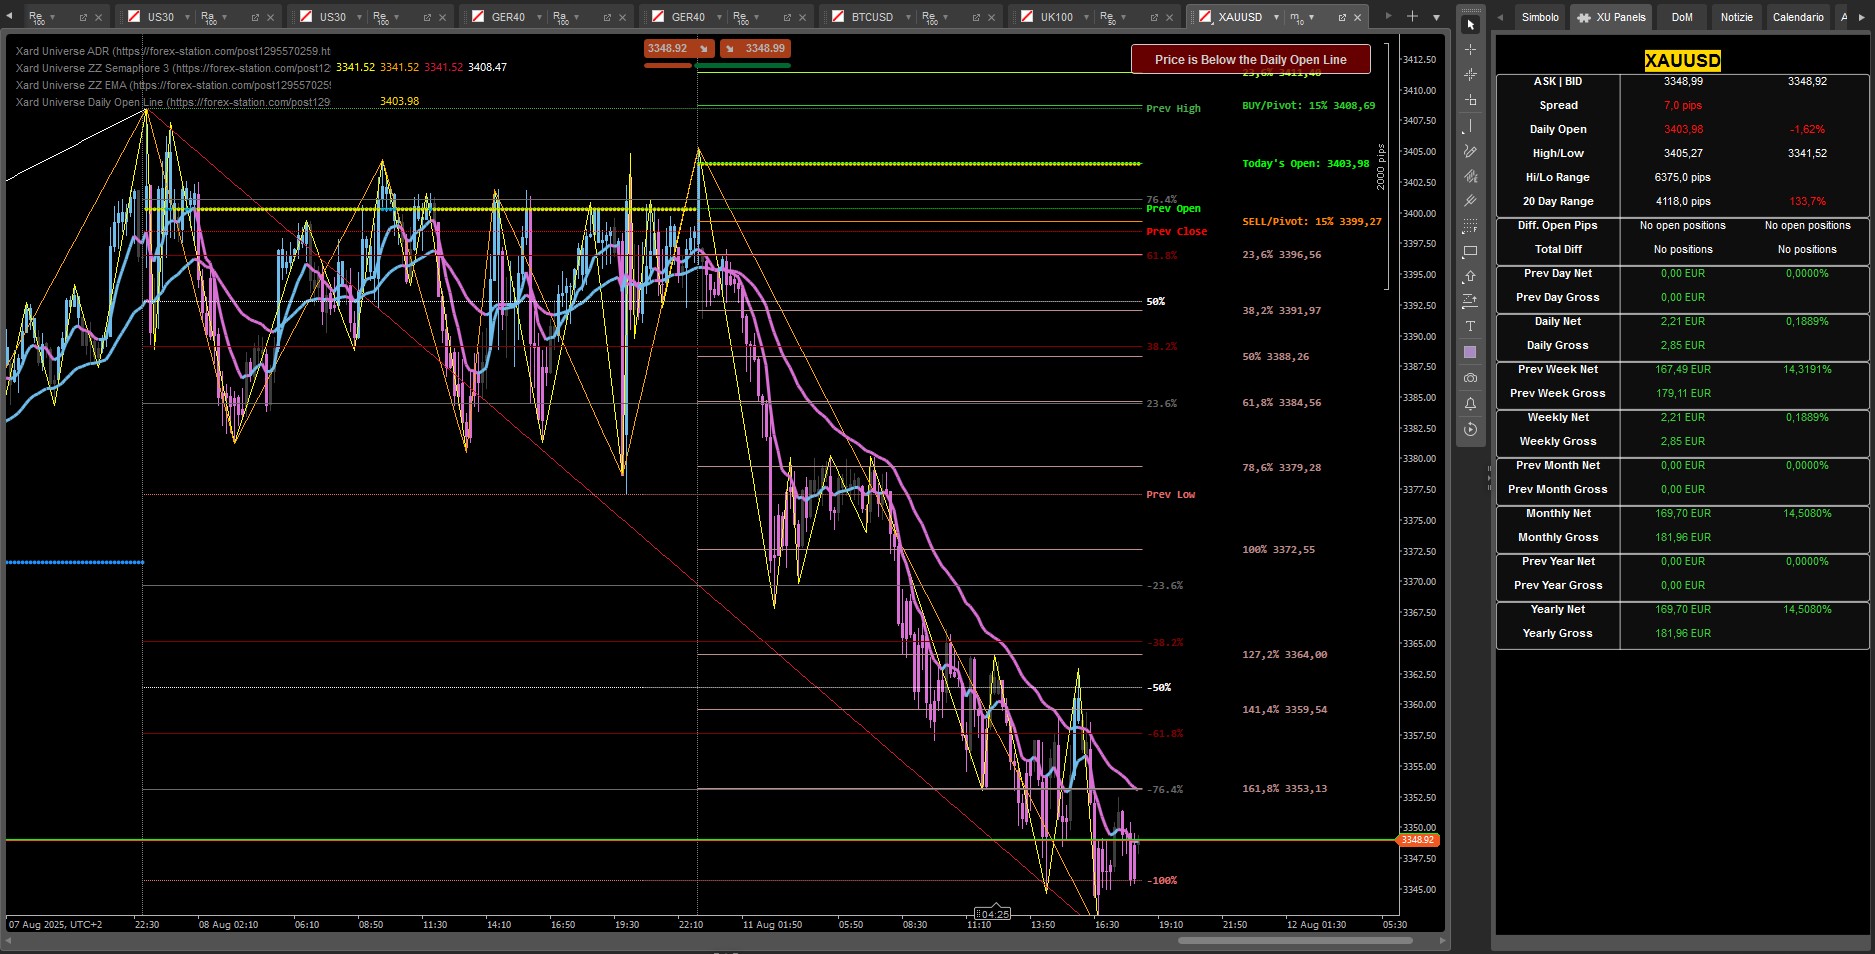Image resolution: width=1875 pixels, height=954 pixels.
Task: Detach the second GER40 chart tab
Action: click(x=787, y=17)
